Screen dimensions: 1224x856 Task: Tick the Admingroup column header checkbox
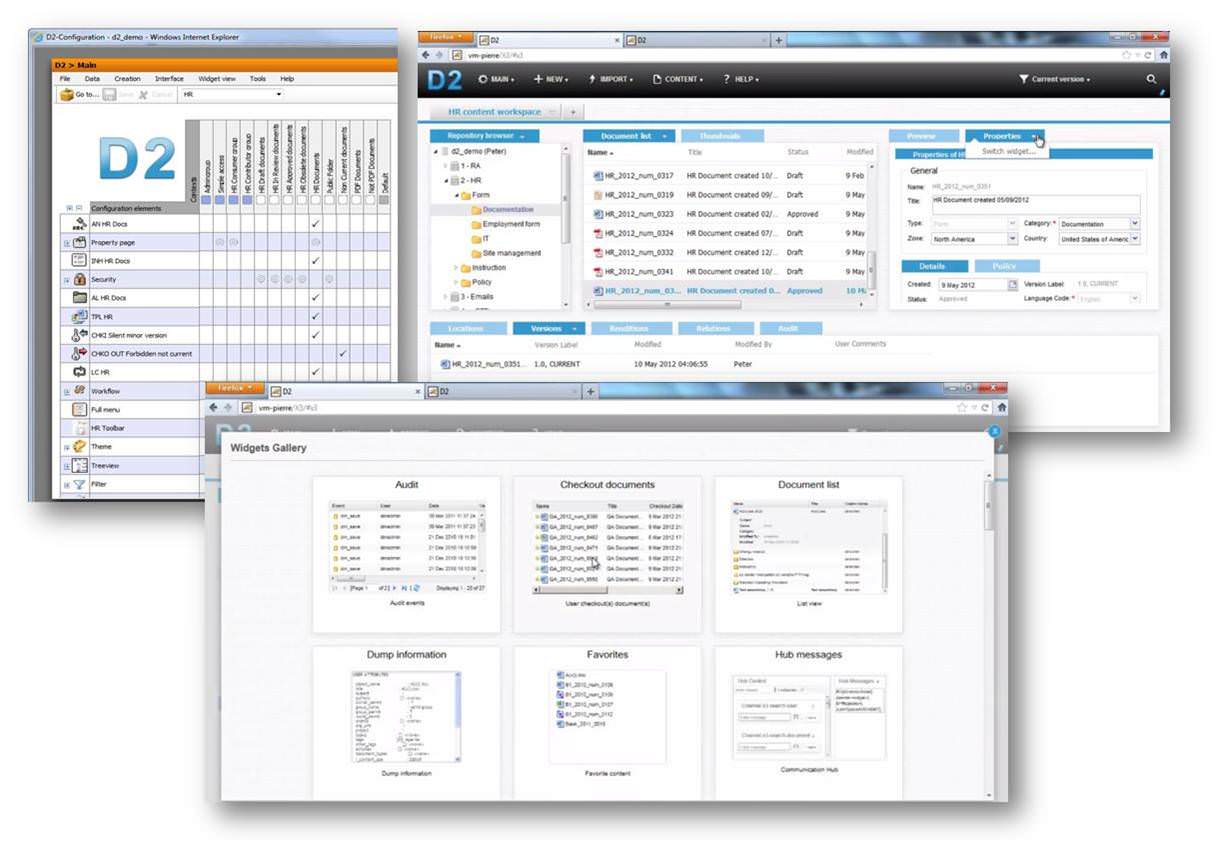point(206,199)
